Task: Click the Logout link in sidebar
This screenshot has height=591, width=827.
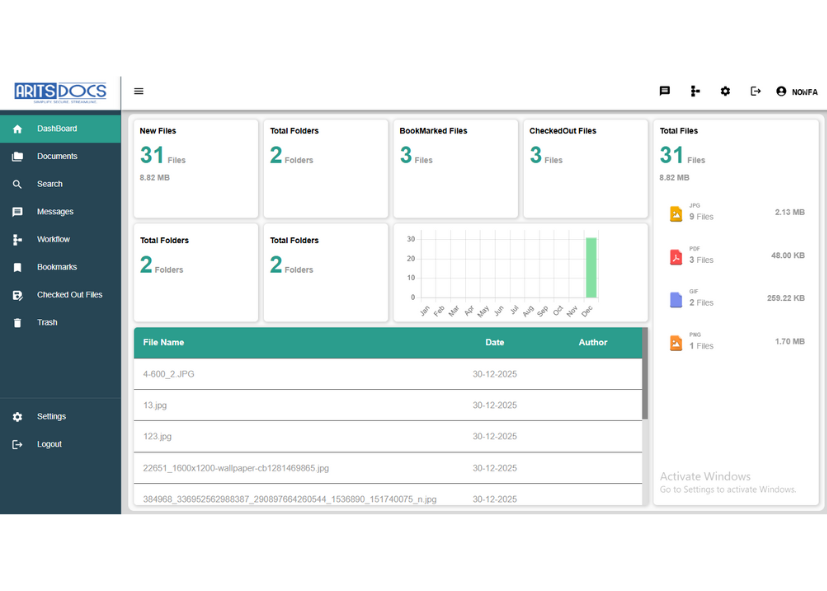Action: pos(49,444)
